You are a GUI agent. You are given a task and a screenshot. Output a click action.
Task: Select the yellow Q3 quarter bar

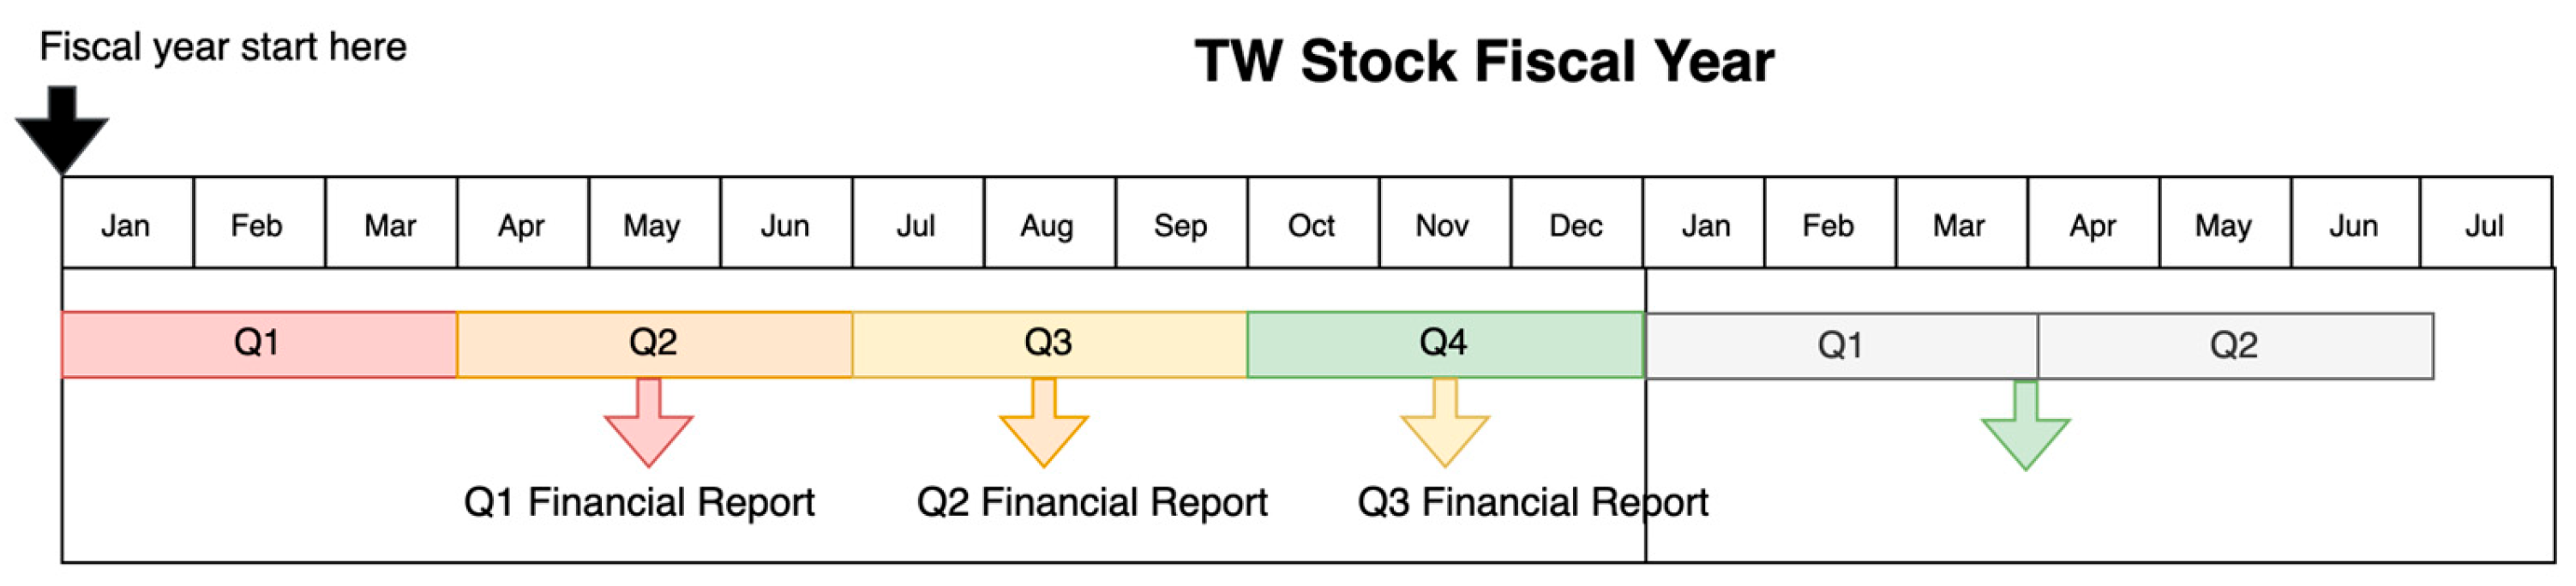click(x=1049, y=344)
